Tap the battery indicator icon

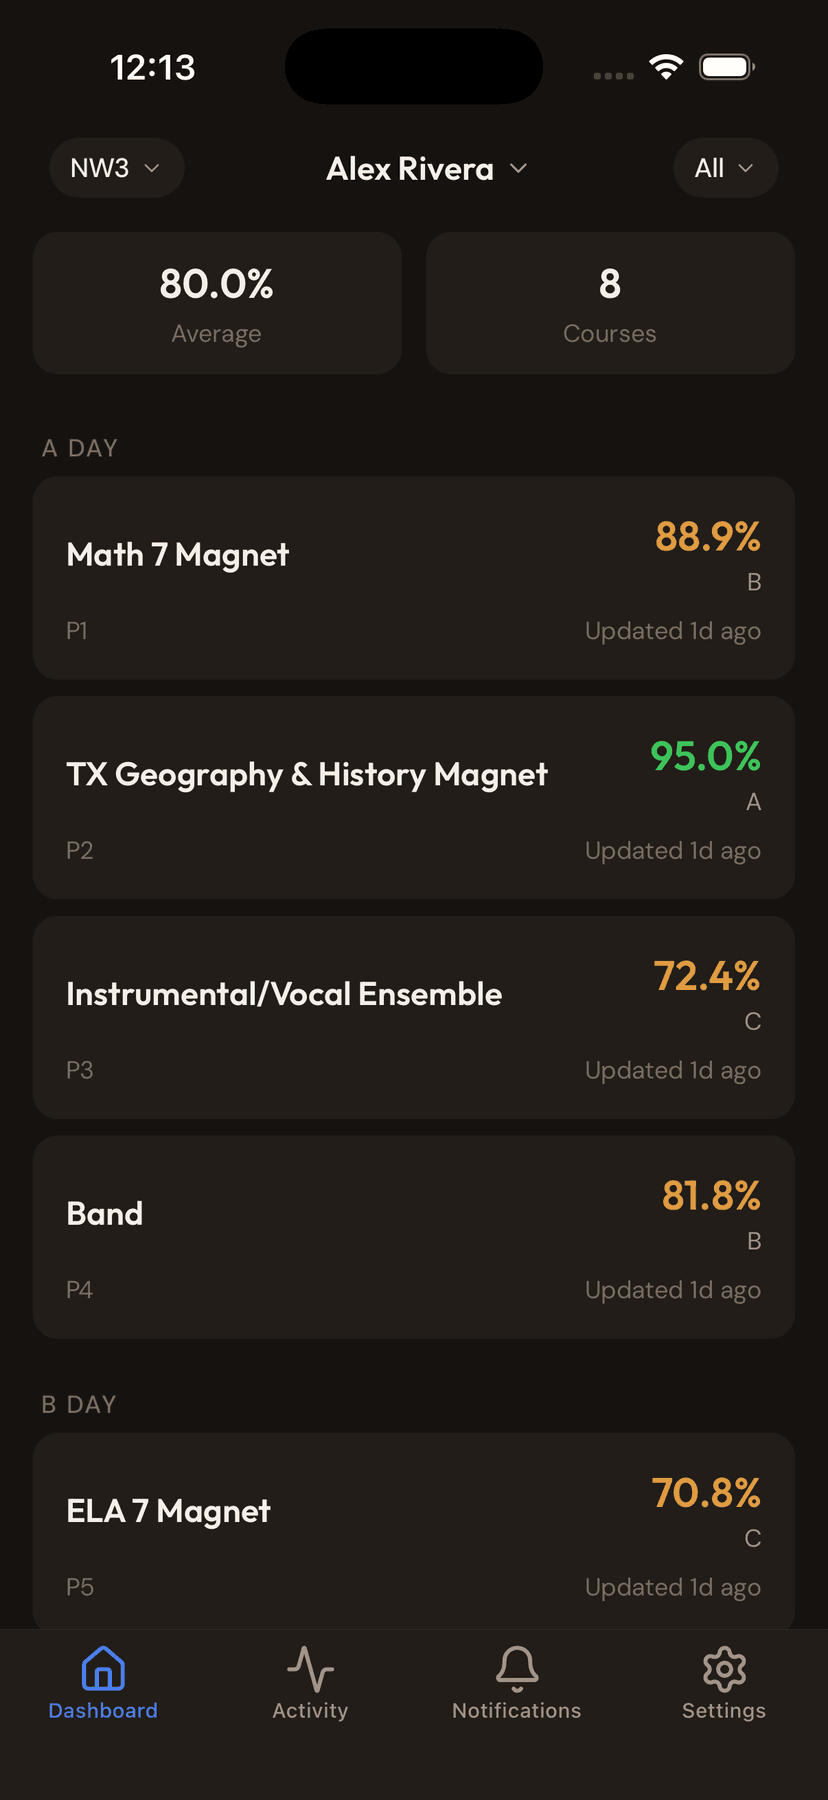click(x=727, y=66)
